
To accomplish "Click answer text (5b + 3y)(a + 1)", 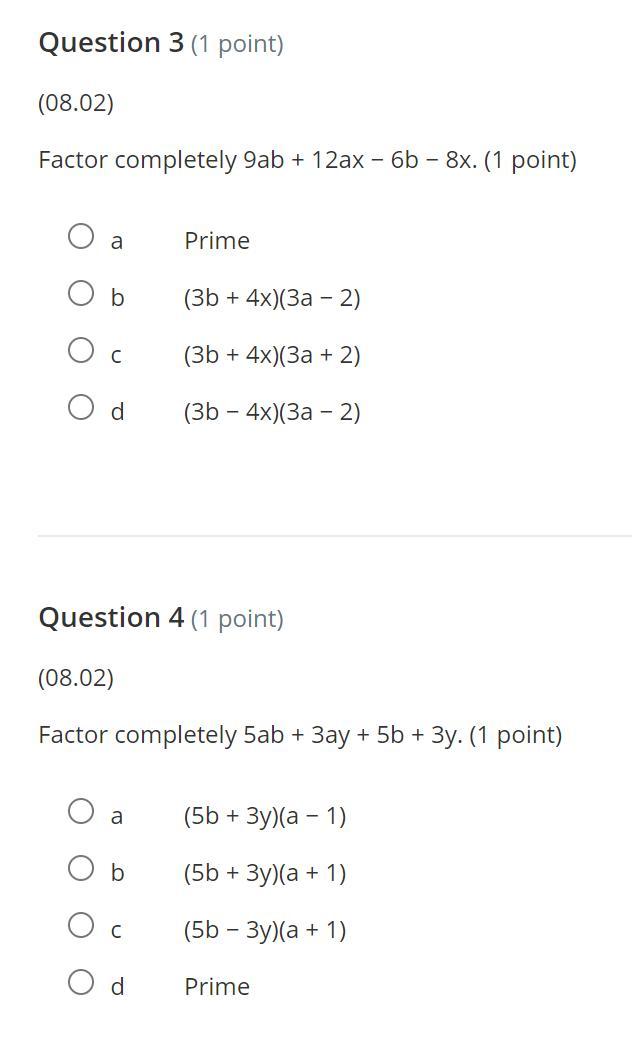I will [264, 873].
